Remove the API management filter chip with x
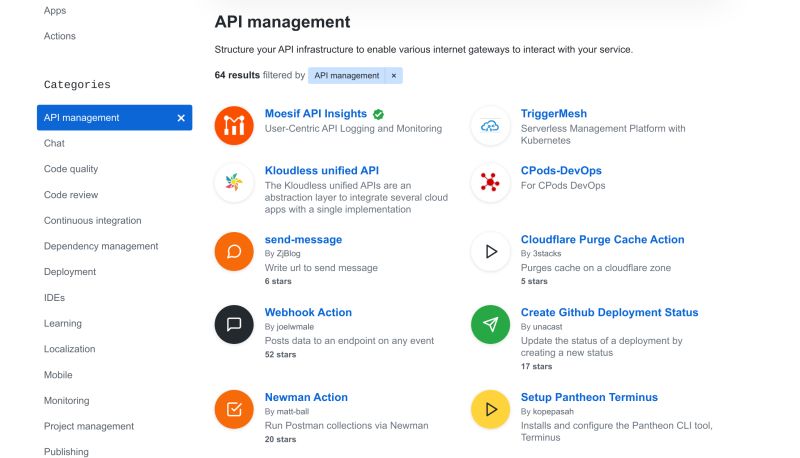The width and height of the screenshot is (800, 458). (x=394, y=75)
